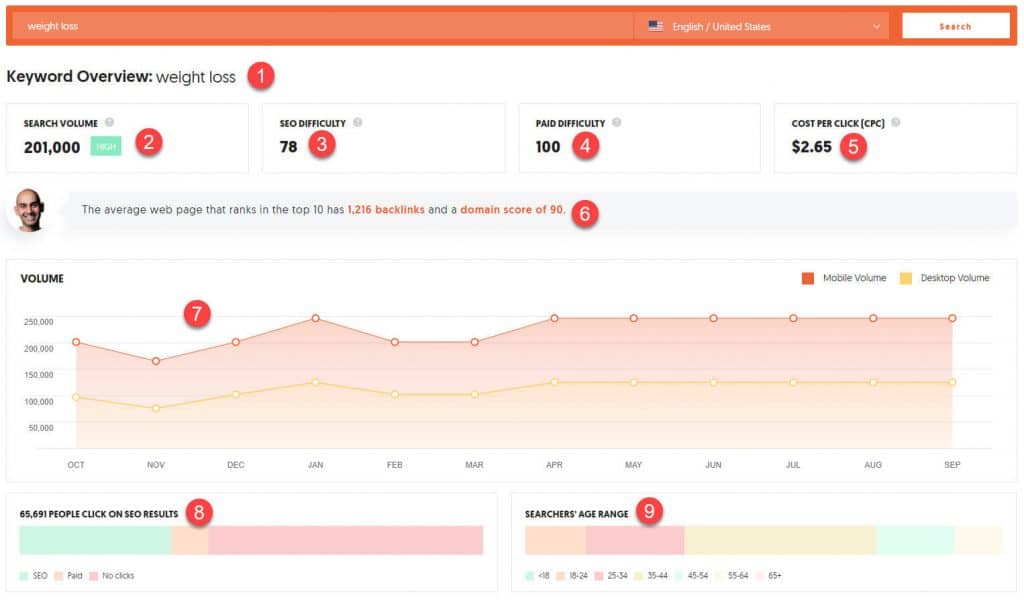Screen dimensions: 1024x604
Task: Open the 1,216 backlinks link
Action: [x=385, y=210]
